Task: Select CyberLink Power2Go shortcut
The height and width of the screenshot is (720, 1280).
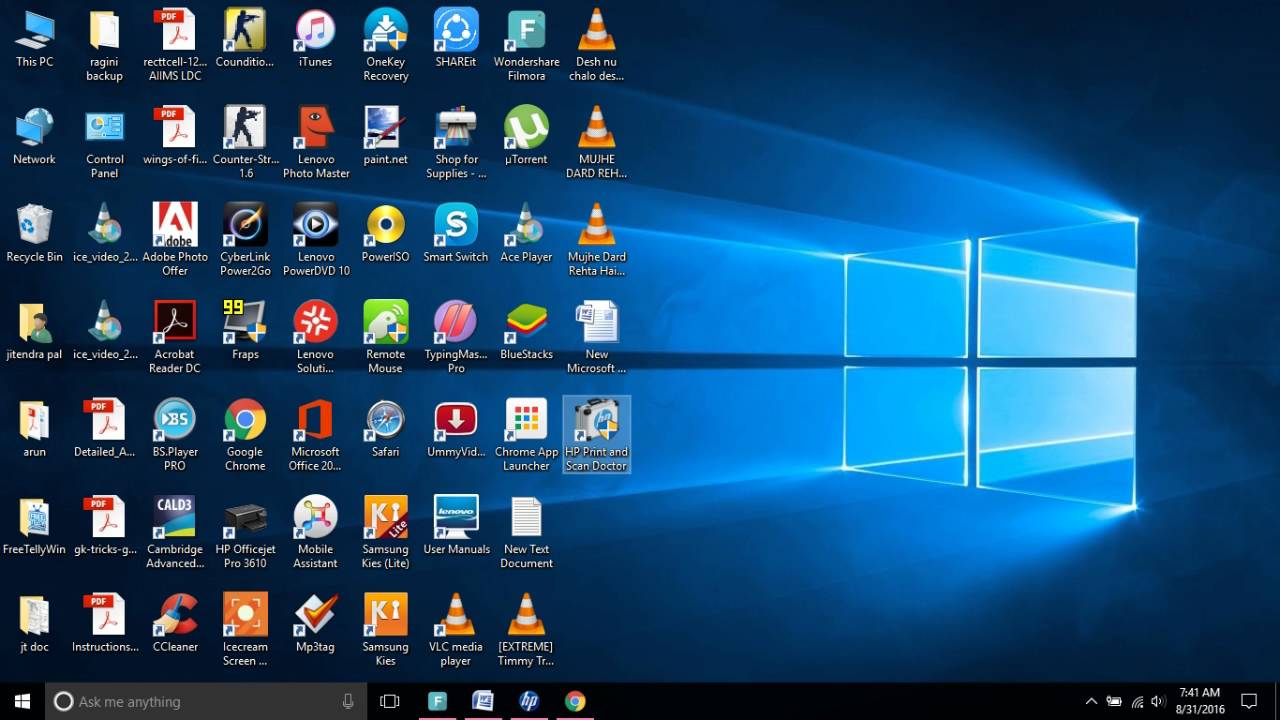Action: point(245,240)
